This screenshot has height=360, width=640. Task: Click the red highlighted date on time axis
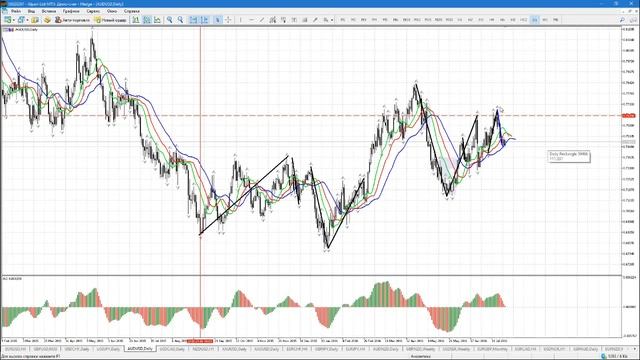[200, 340]
